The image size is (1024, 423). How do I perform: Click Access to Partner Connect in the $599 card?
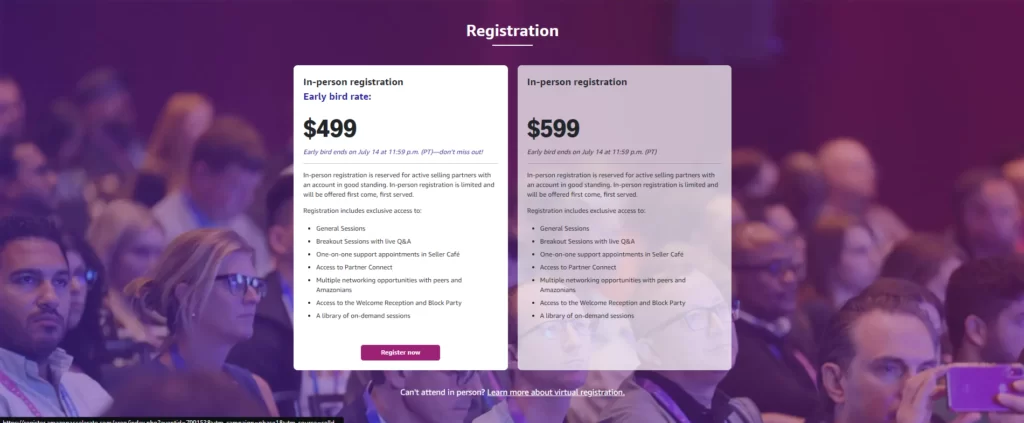(x=578, y=267)
